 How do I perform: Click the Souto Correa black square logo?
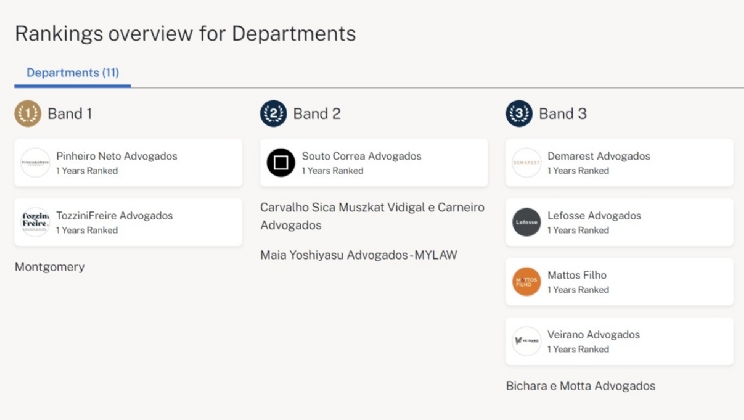[x=281, y=163]
